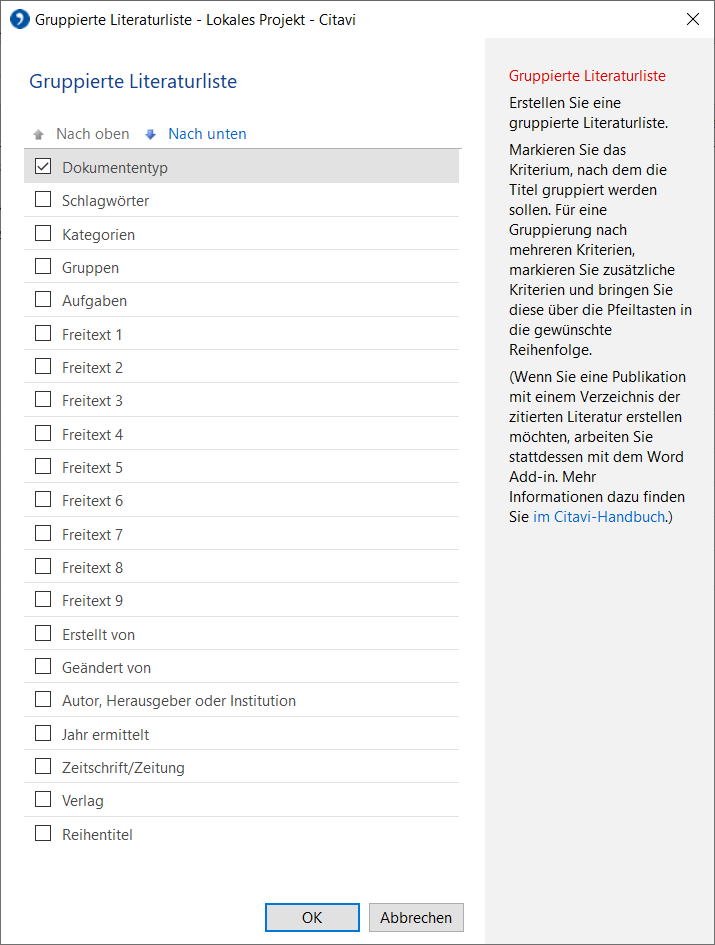Click the Nach unten link text
715x945 pixels.
(207, 134)
